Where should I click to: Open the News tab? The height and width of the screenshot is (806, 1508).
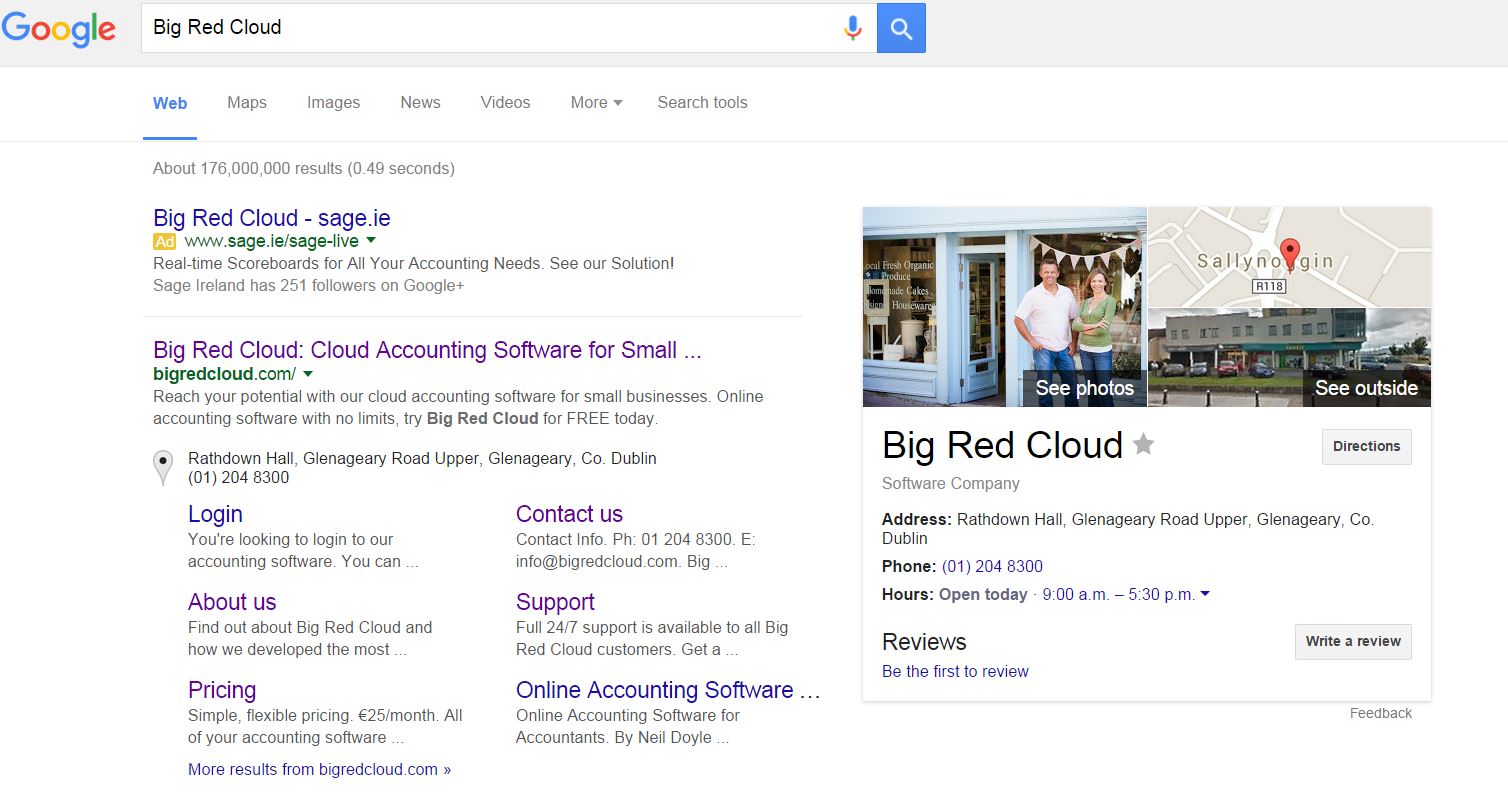coord(420,102)
